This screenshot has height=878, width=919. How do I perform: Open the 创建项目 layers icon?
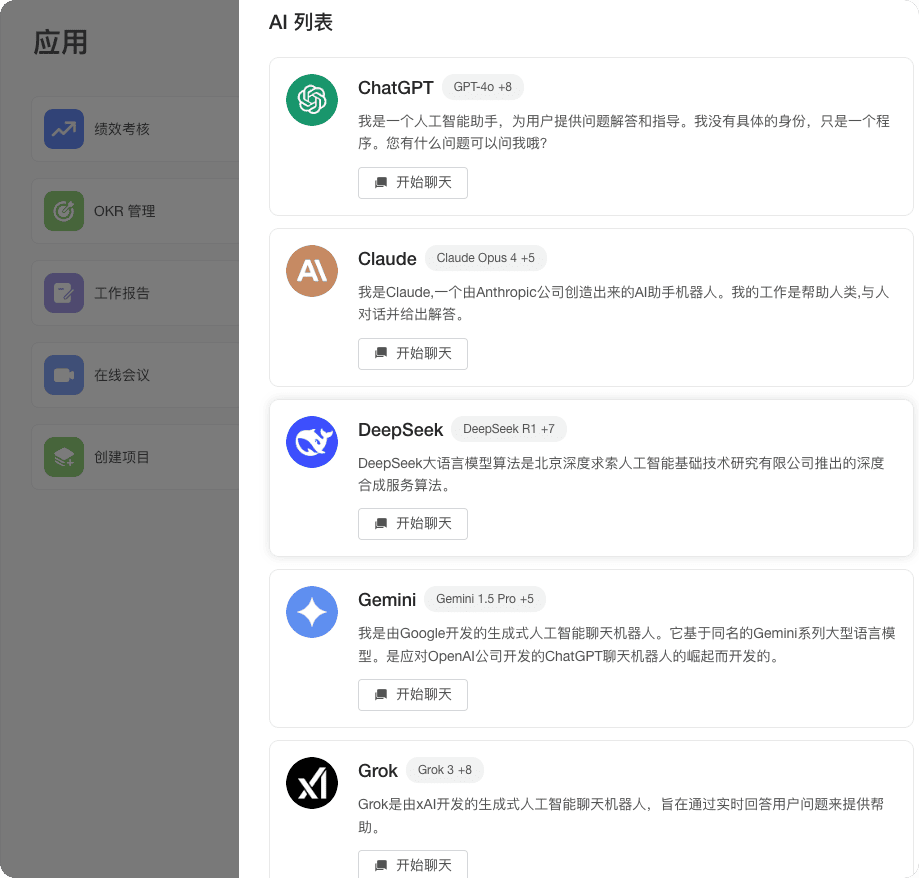click(64, 457)
